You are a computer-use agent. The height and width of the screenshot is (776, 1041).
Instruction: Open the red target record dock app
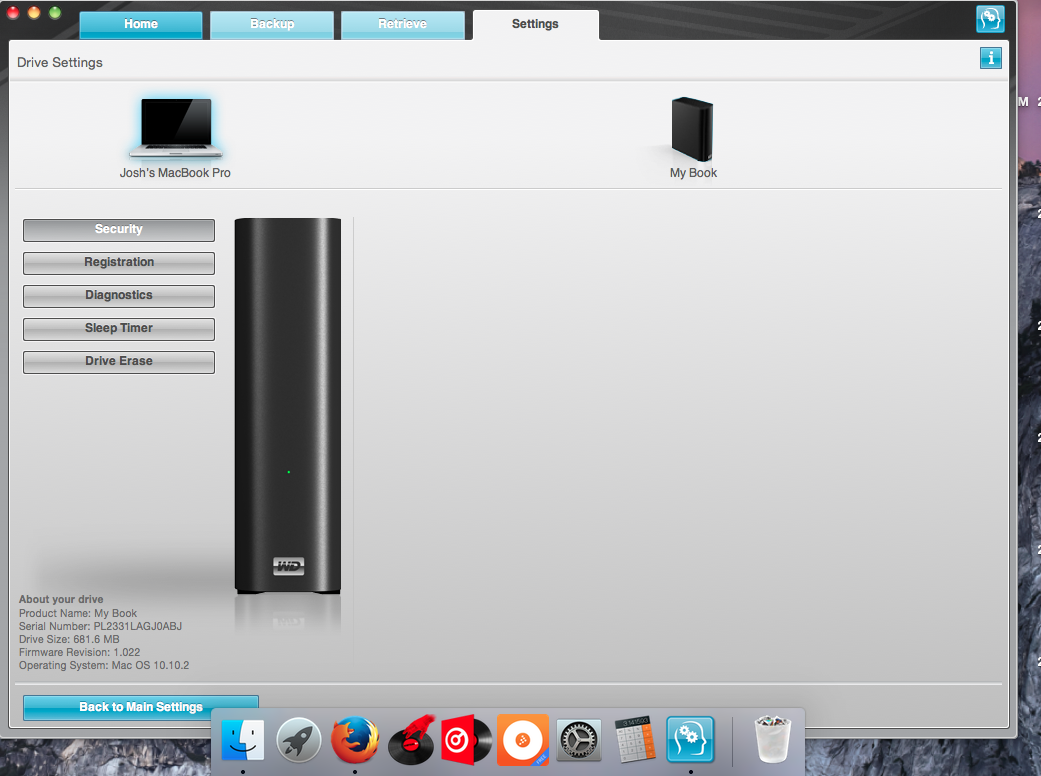click(467, 739)
